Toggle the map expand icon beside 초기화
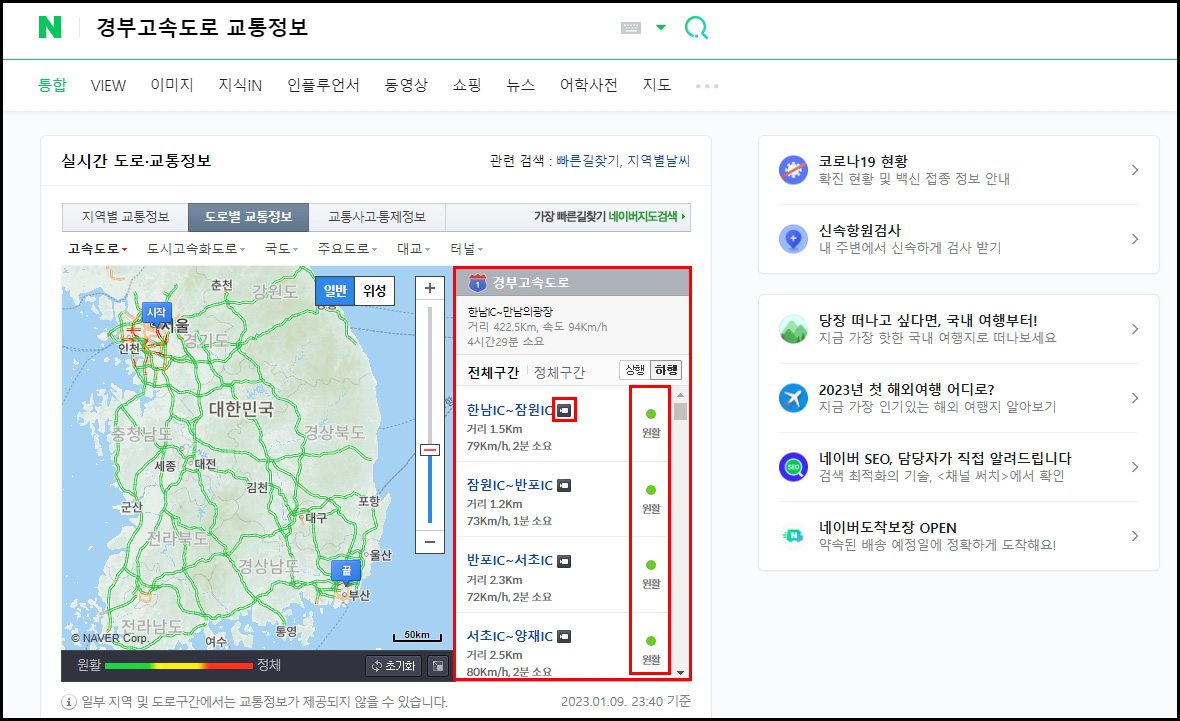This screenshot has width=1180, height=721. tap(437, 666)
